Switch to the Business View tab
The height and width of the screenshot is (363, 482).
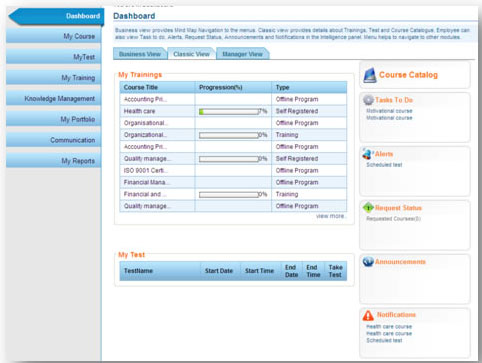coord(140,54)
